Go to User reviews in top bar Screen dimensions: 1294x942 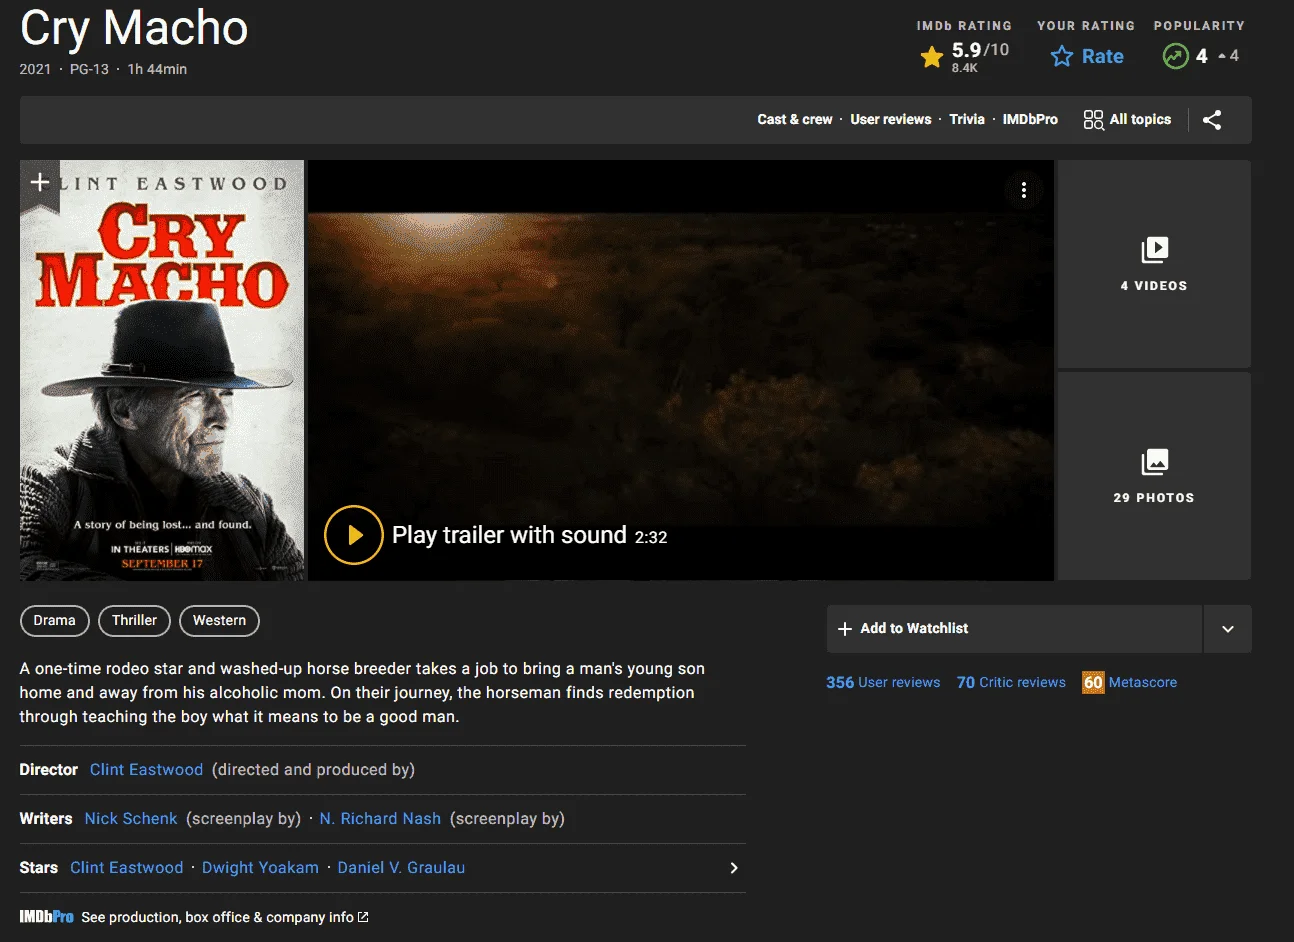tap(891, 119)
